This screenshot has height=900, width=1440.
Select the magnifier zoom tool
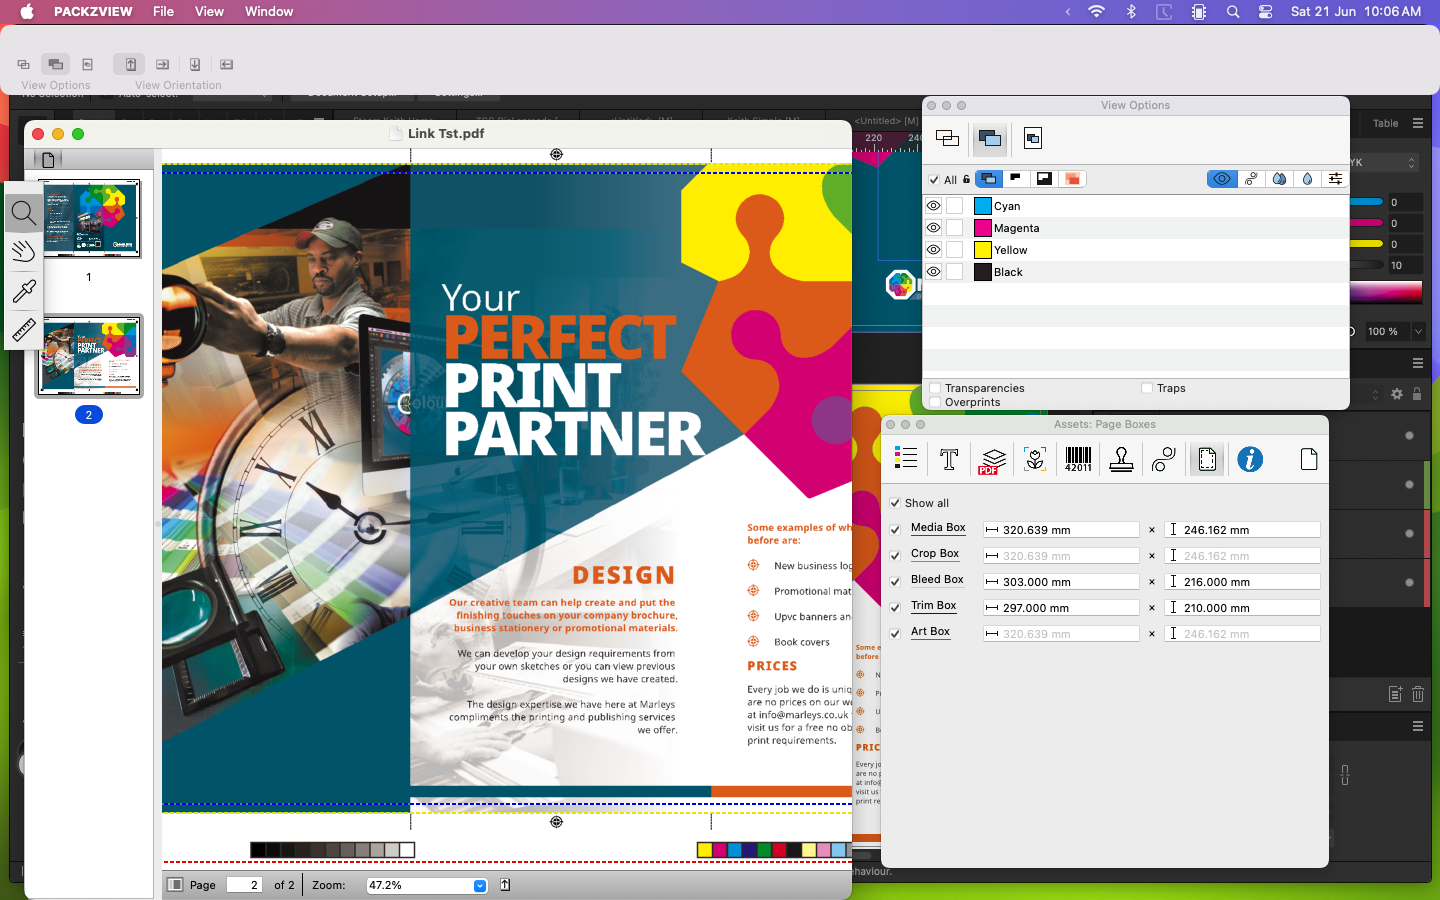click(x=23, y=213)
